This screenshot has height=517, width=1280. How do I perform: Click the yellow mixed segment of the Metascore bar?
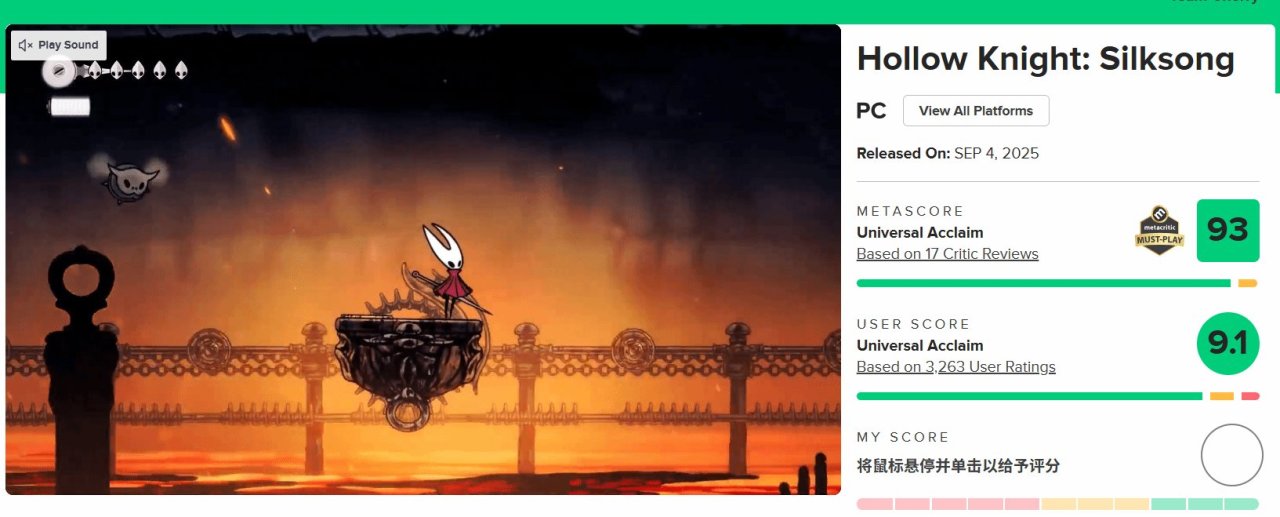[1247, 283]
